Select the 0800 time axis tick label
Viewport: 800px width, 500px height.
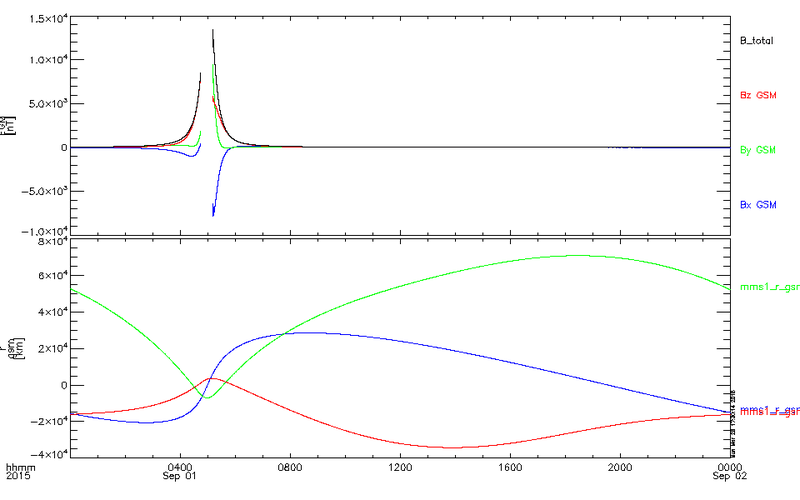pyautogui.click(x=290, y=466)
